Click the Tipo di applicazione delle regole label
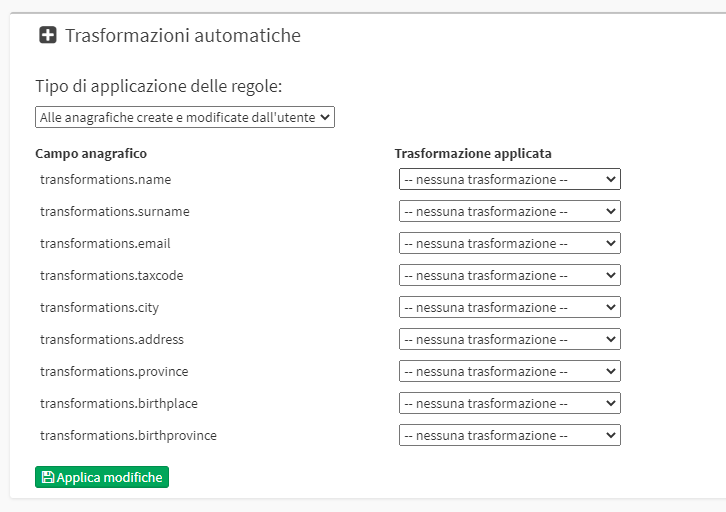Screen dimensions: 726x512 [x=159, y=86]
